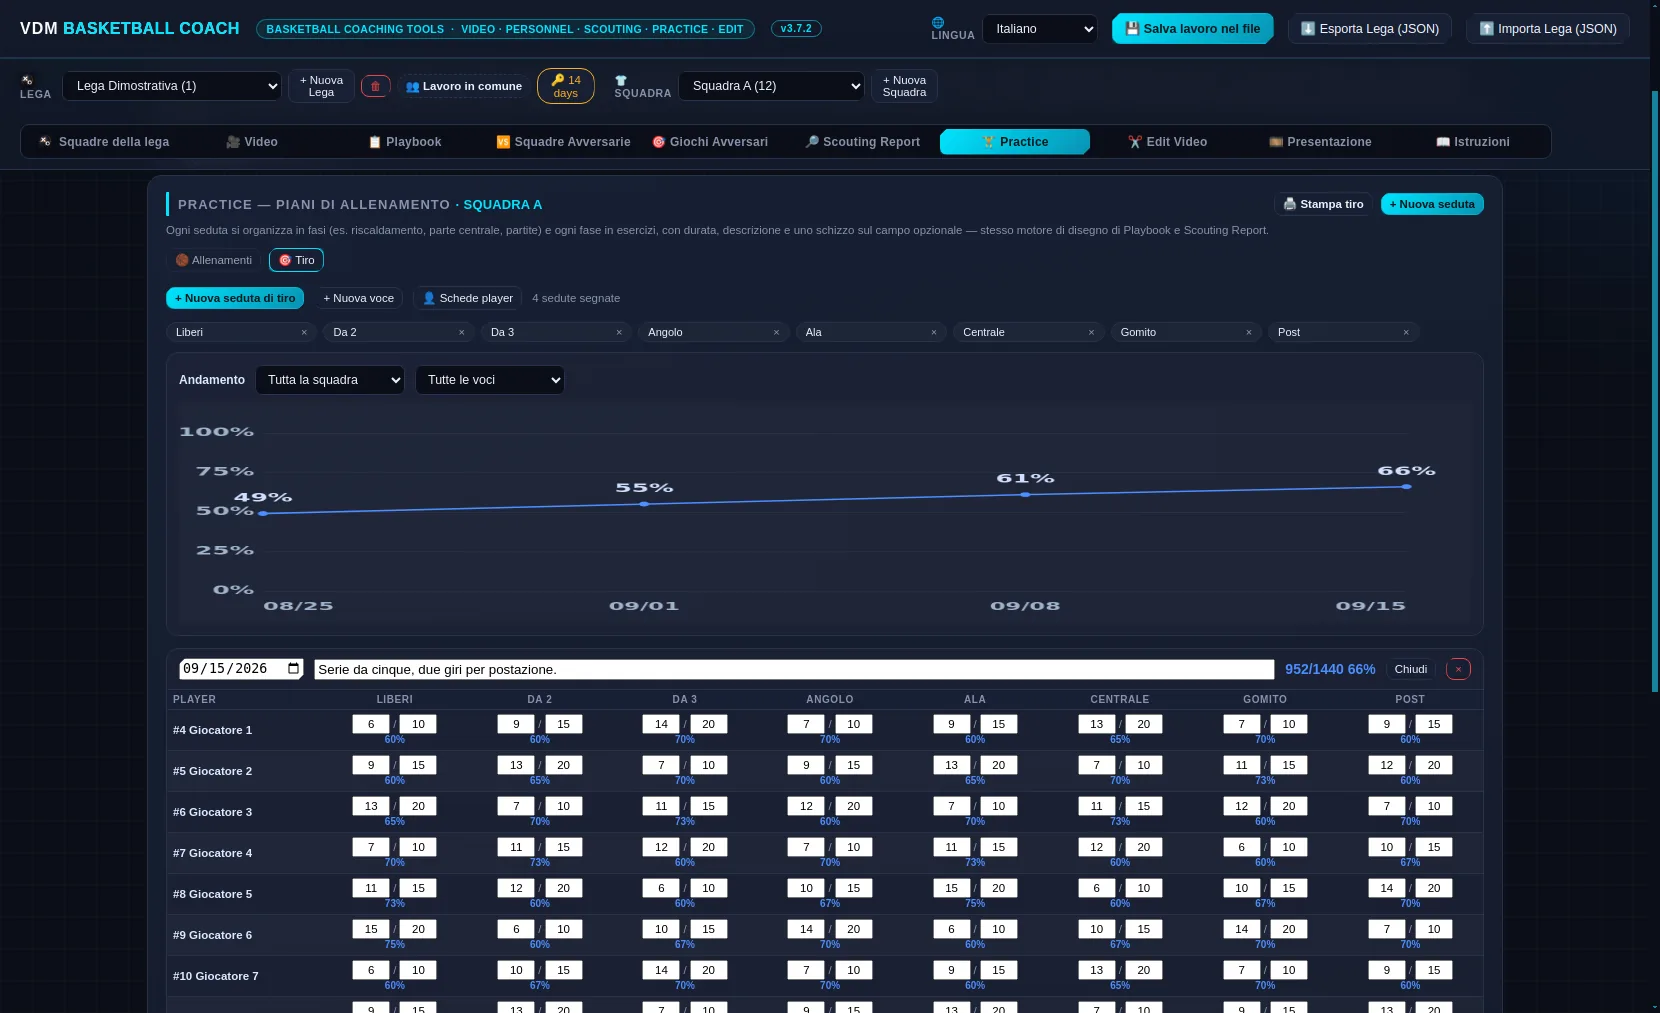The image size is (1660, 1013).
Task: Open the Istruzioni tab
Action: 1472,142
